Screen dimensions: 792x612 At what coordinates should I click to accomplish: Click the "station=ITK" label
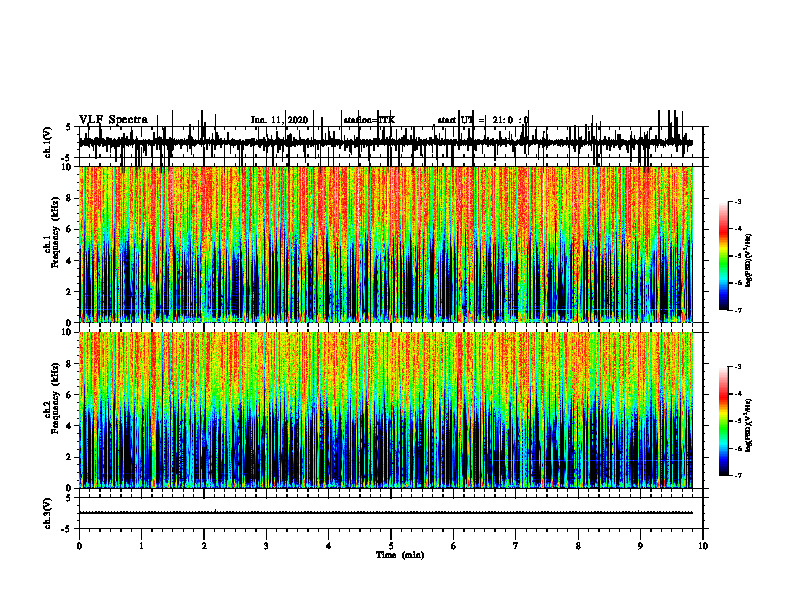(x=369, y=120)
